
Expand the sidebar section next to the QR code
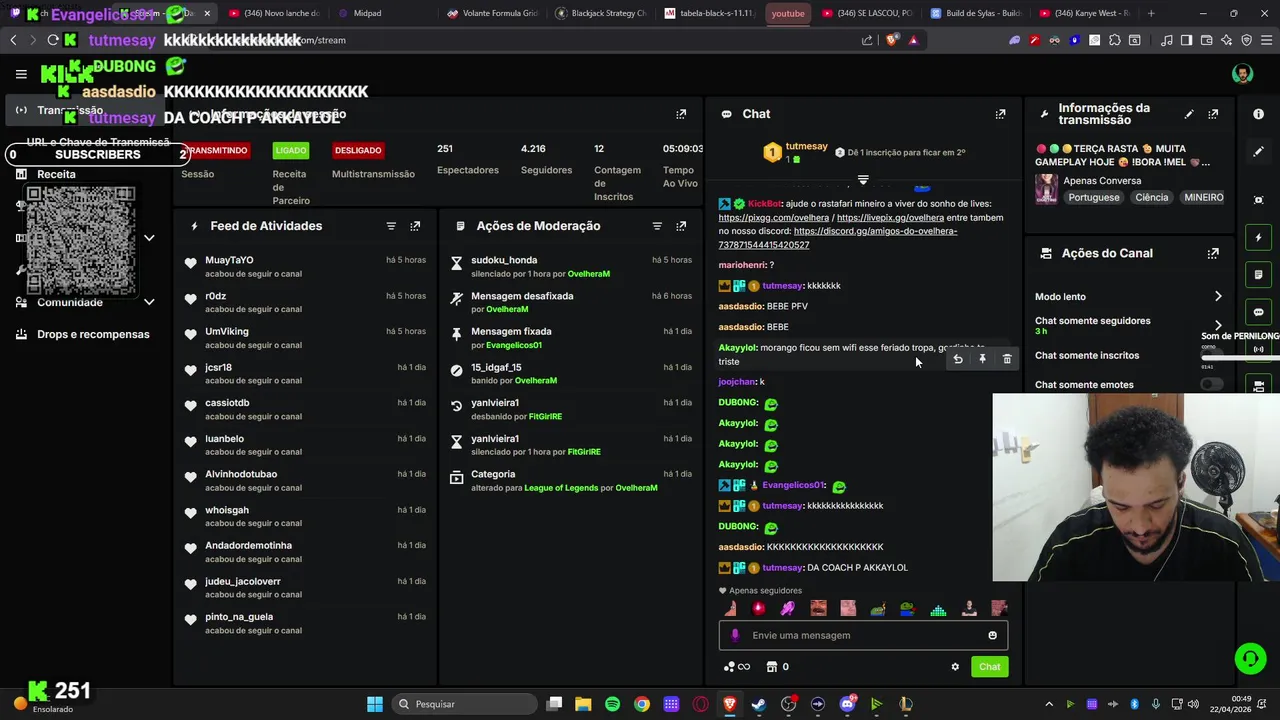pos(149,238)
